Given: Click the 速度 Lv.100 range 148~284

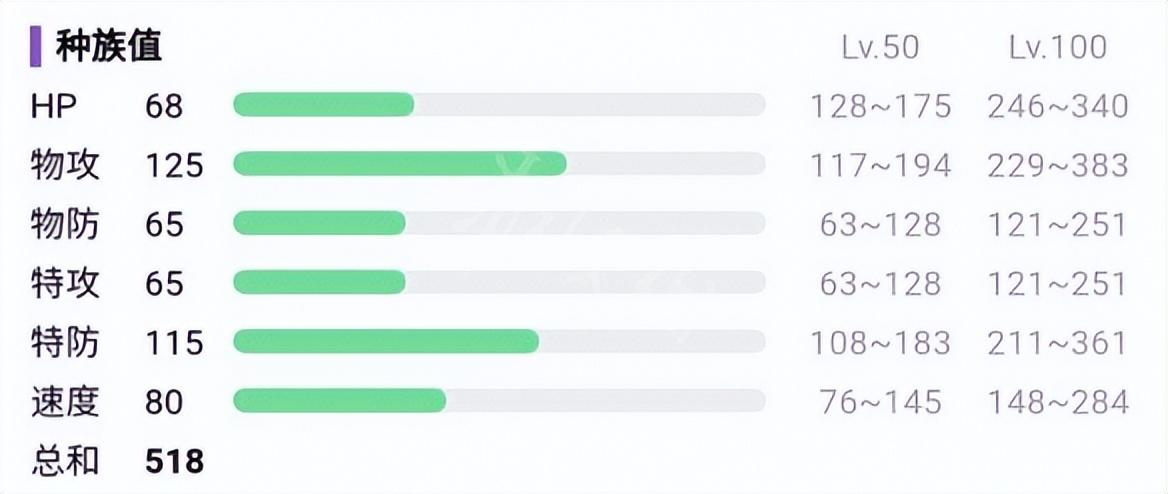Looking at the screenshot, I should (1058, 402).
